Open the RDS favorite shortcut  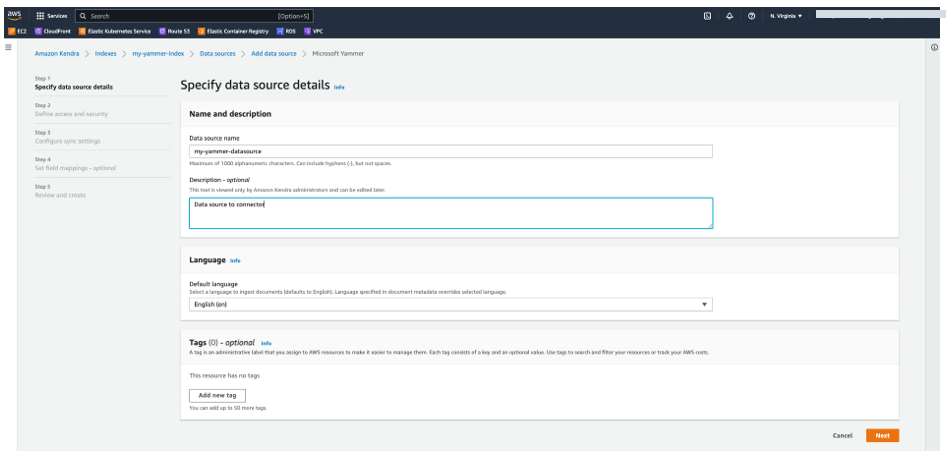tap(287, 31)
